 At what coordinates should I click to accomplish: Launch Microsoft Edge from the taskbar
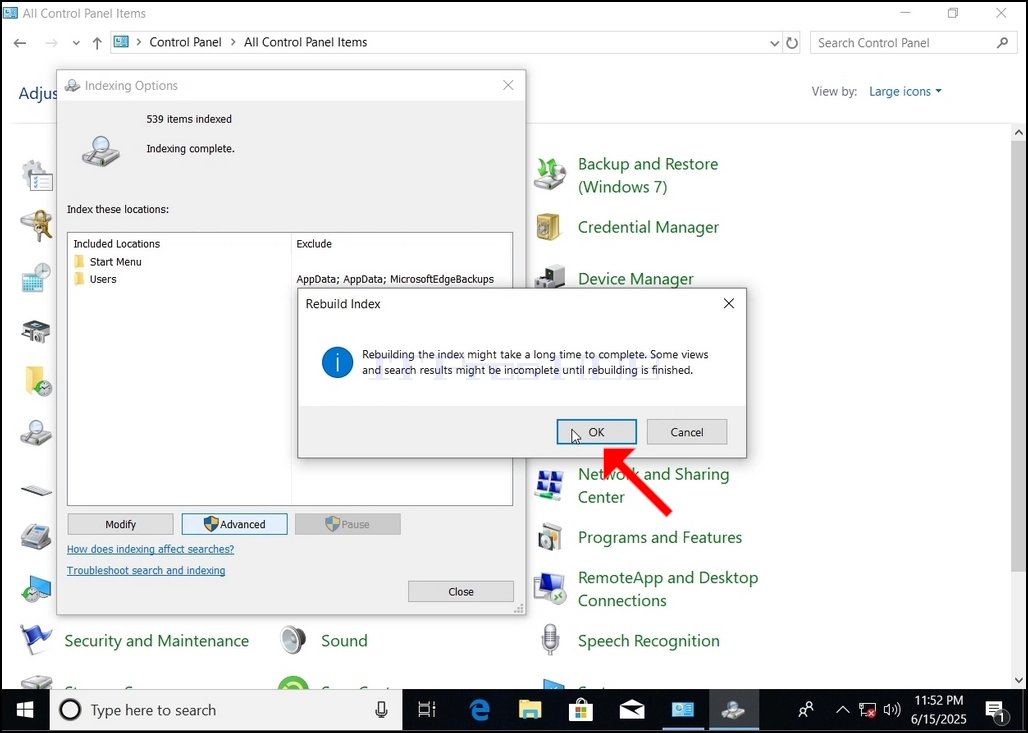(479, 710)
